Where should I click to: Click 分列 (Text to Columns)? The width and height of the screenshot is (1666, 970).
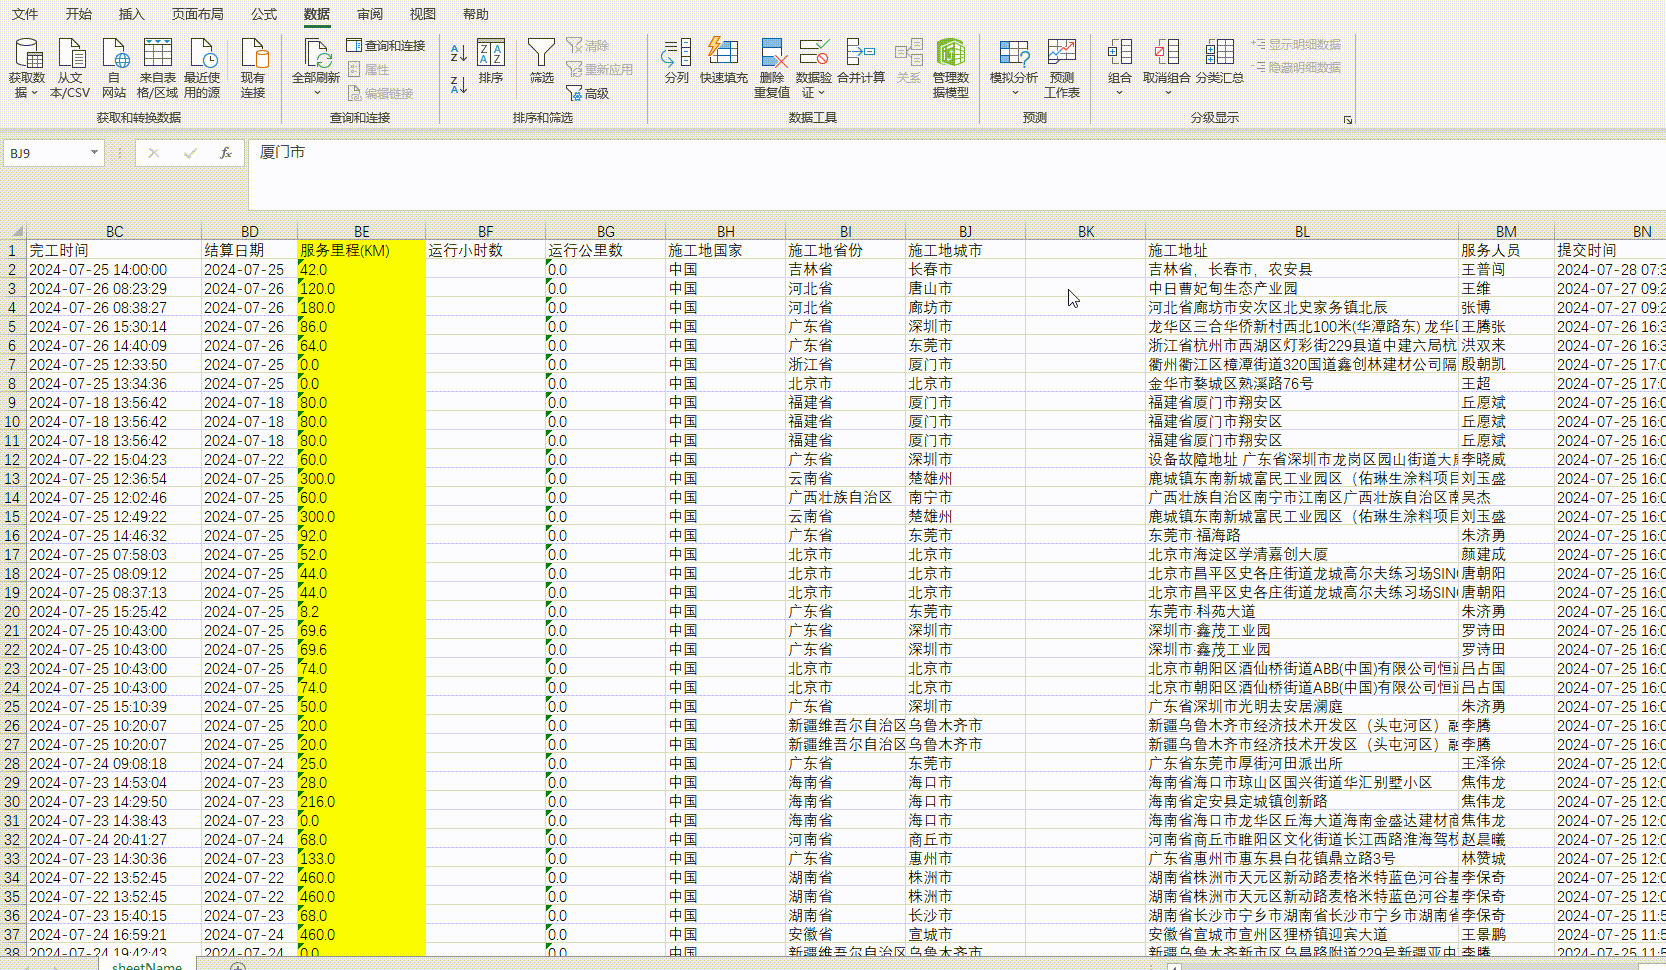[x=677, y=62]
